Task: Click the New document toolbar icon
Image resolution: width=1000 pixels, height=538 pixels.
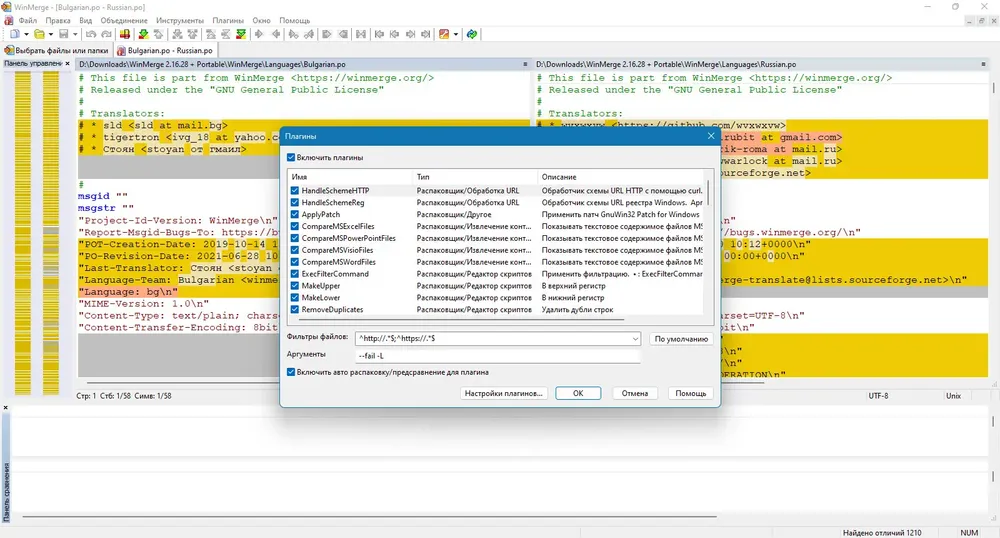Action: (x=14, y=34)
